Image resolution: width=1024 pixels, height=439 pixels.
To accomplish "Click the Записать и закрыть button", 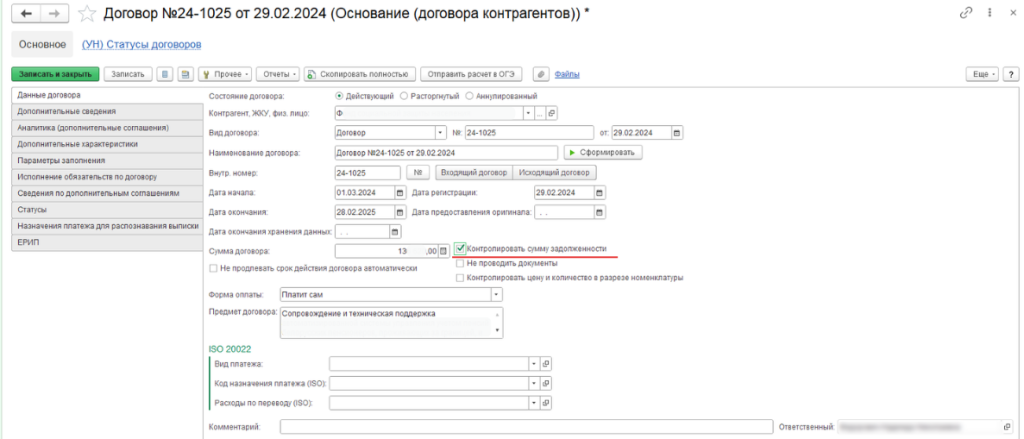I will pyautogui.click(x=56, y=74).
